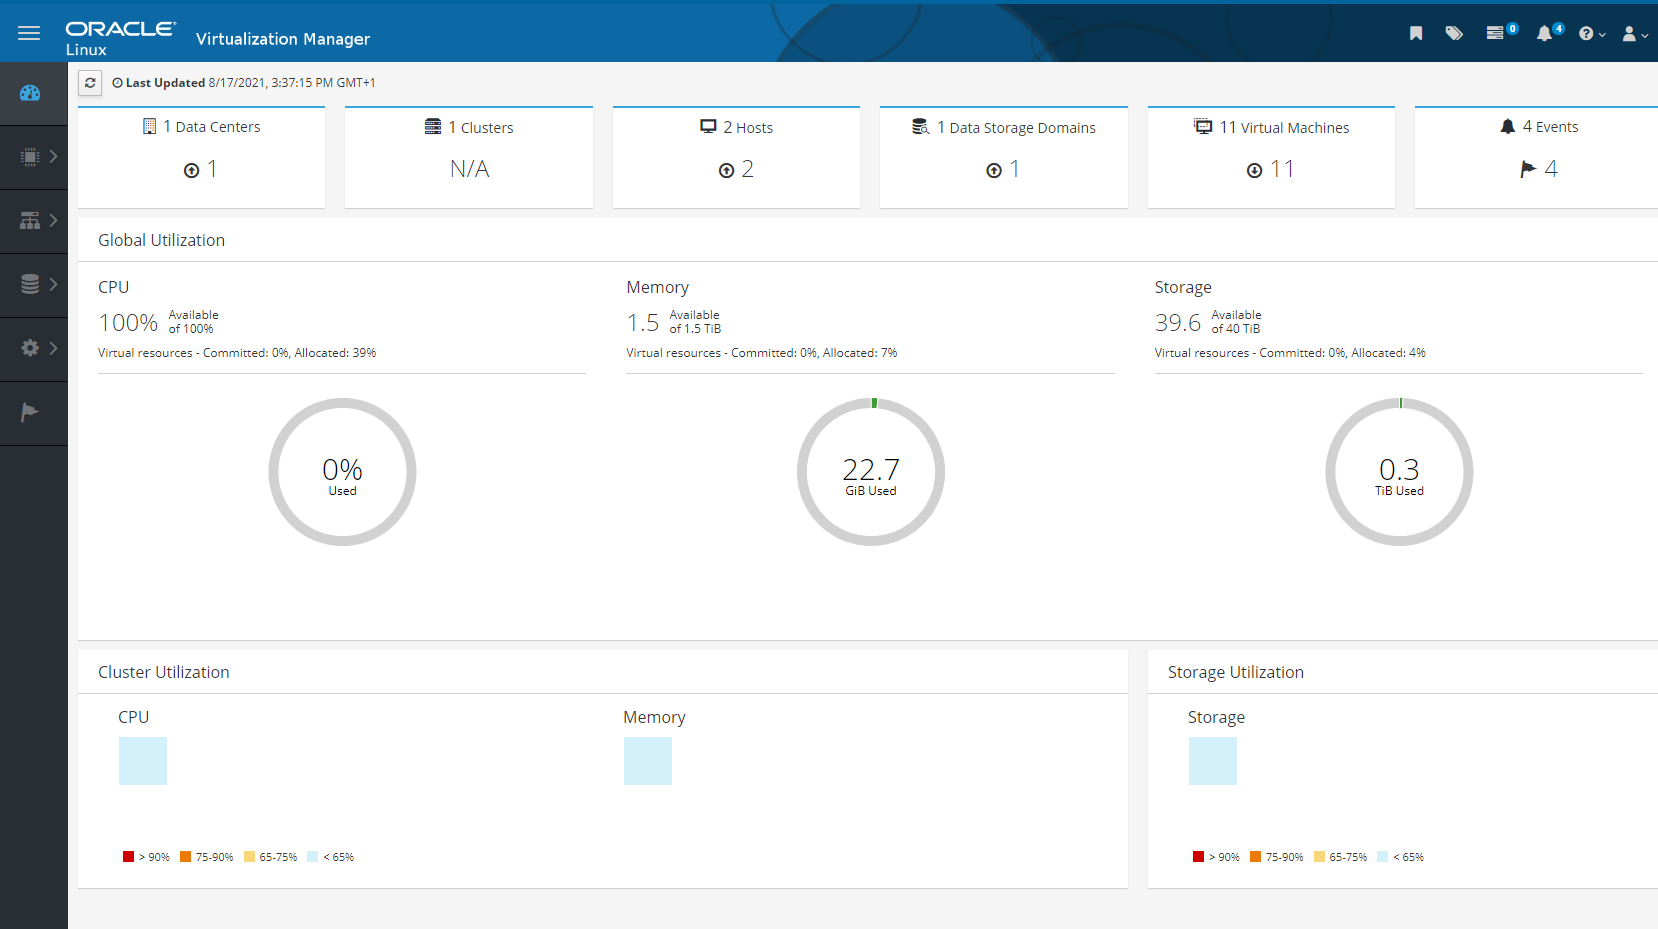The image size is (1658, 929).
Task: Open the main navigation hamburger menu
Action: click(x=29, y=33)
